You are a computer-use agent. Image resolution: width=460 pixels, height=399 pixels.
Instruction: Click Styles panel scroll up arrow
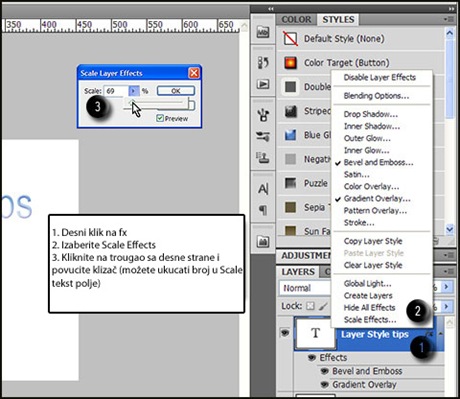click(450, 33)
